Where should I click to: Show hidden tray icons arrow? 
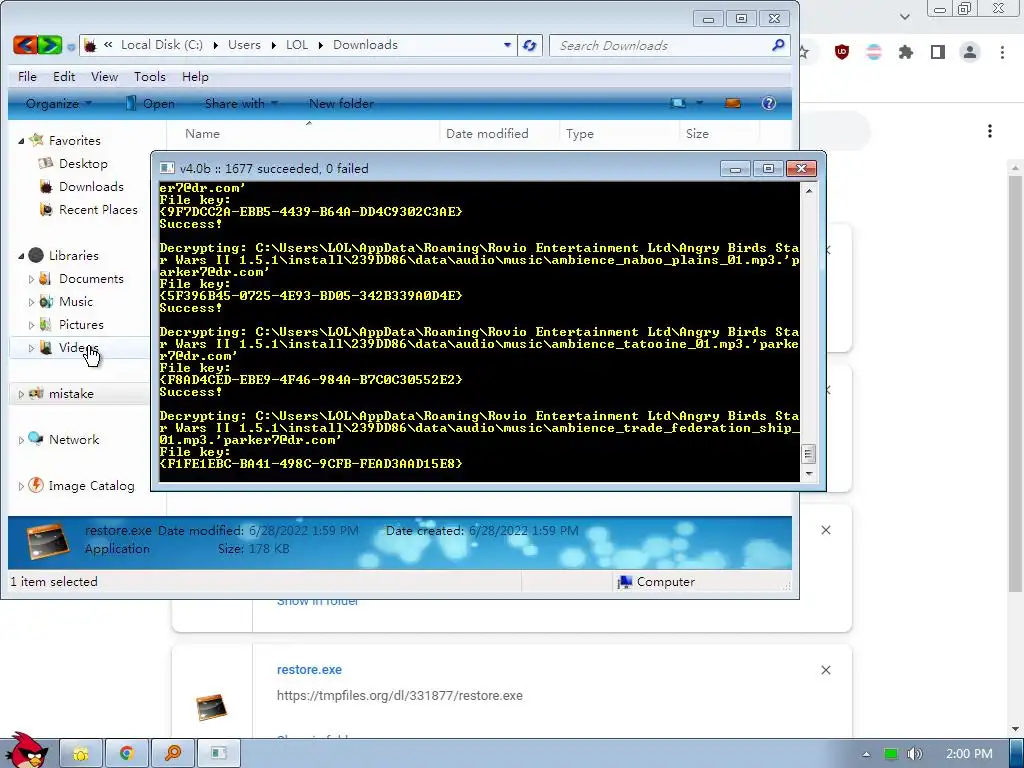[866, 754]
